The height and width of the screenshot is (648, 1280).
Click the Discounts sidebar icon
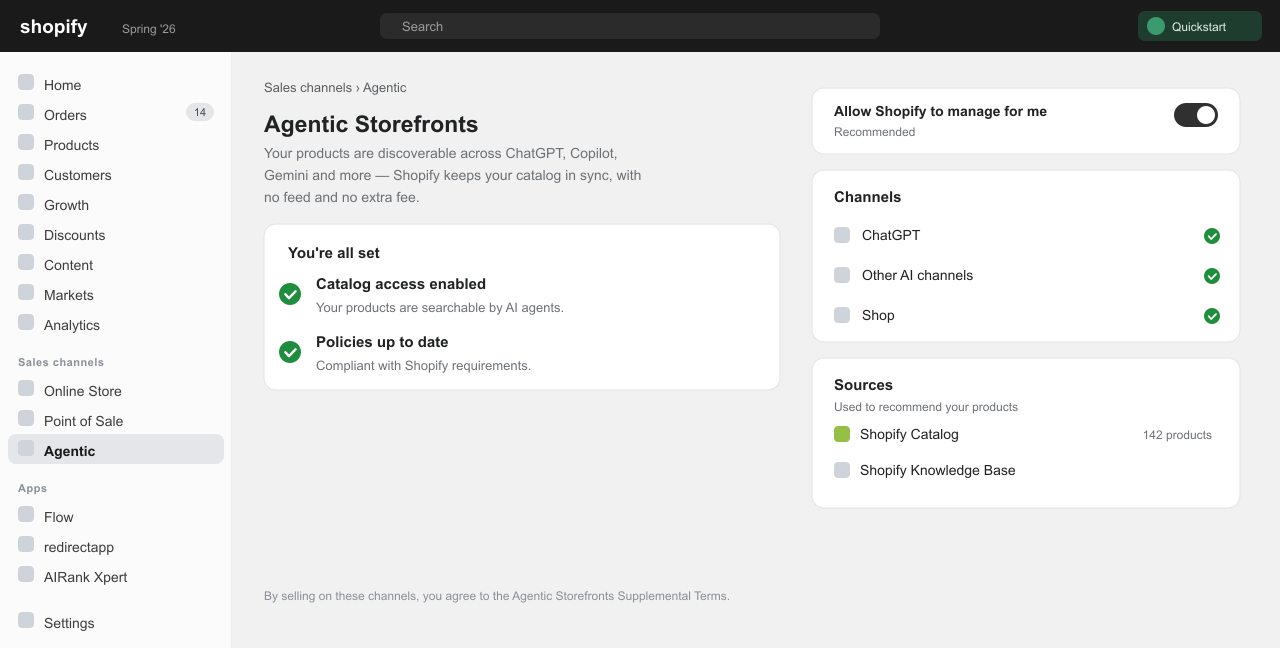pyautogui.click(x=26, y=232)
